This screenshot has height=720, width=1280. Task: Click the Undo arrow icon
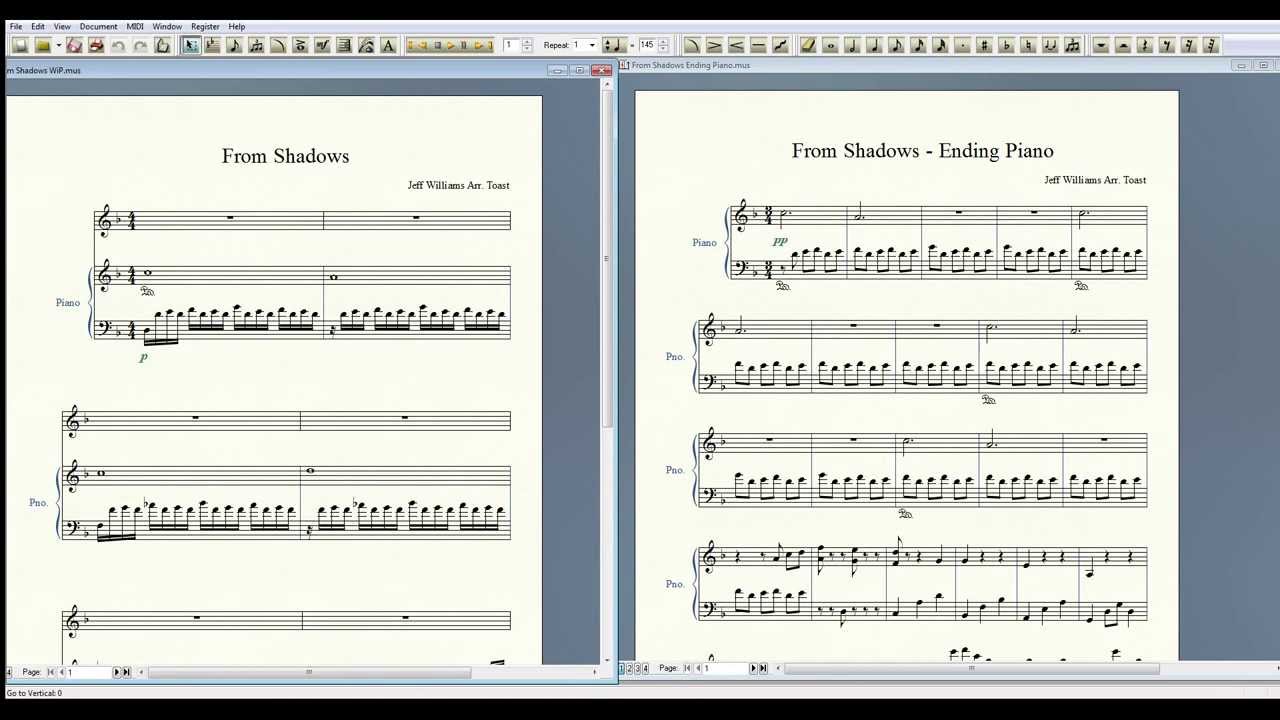click(118, 45)
